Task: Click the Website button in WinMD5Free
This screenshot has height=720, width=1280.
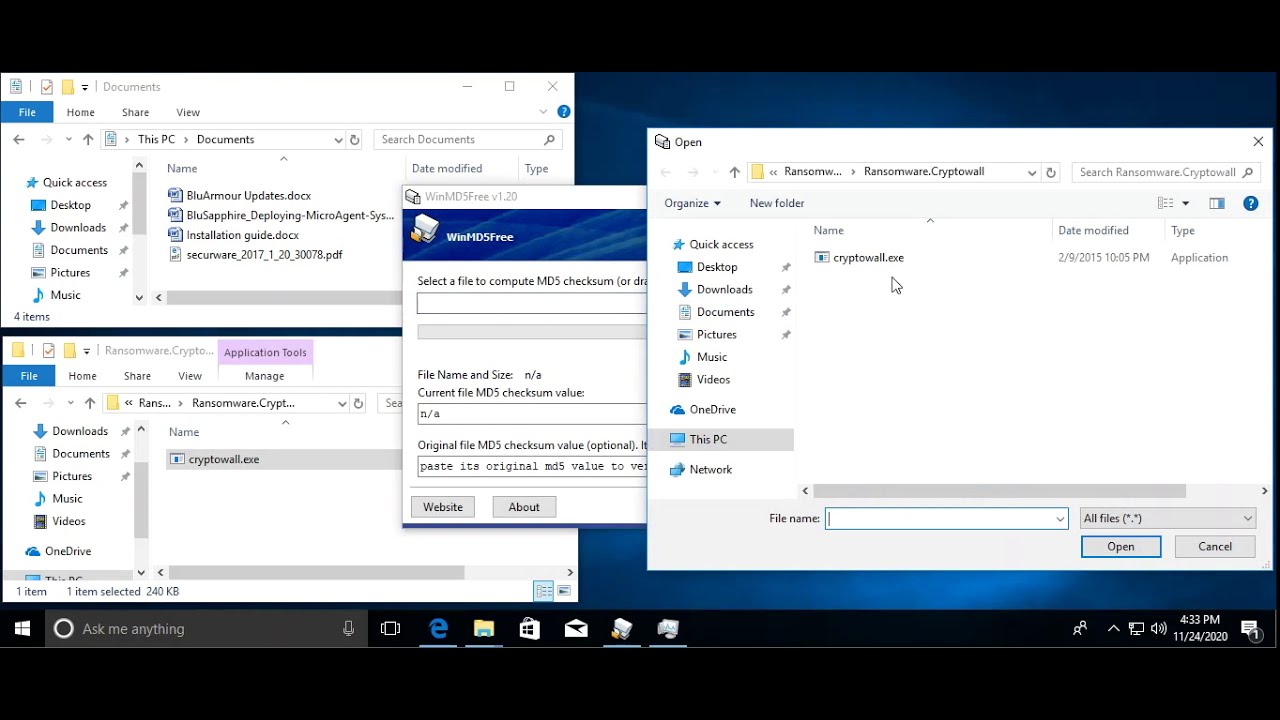Action: (443, 507)
